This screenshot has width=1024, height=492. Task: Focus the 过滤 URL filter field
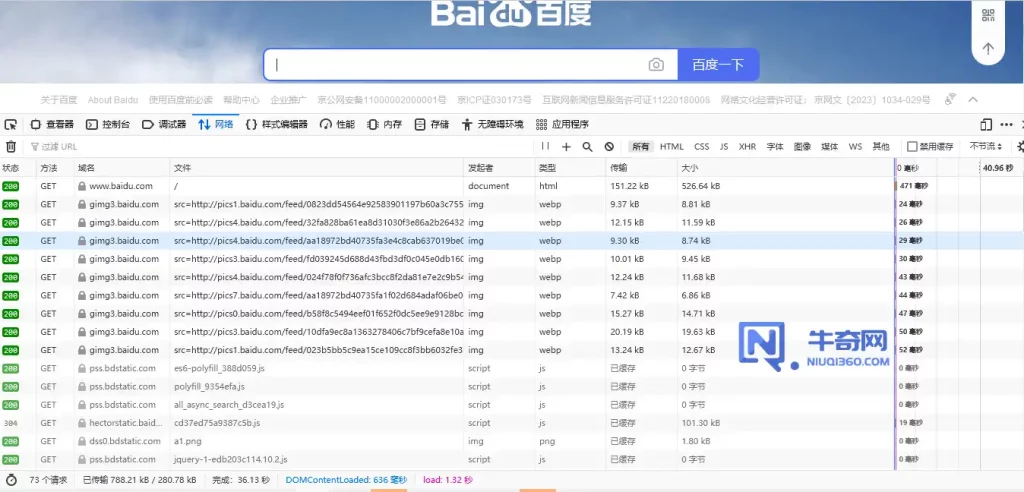pos(281,147)
